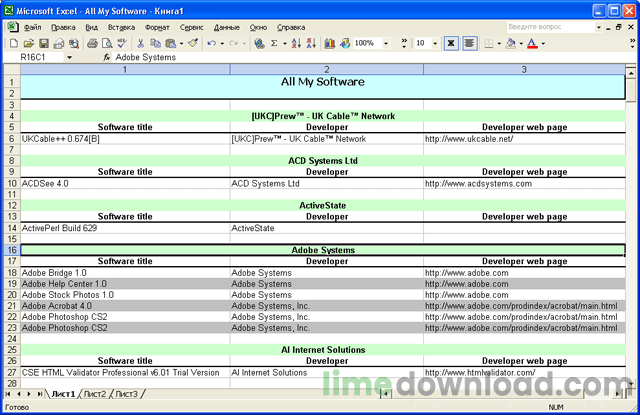640x415 pixels.
Task: Select the Format Painter brush icon
Action: (193, 43)
